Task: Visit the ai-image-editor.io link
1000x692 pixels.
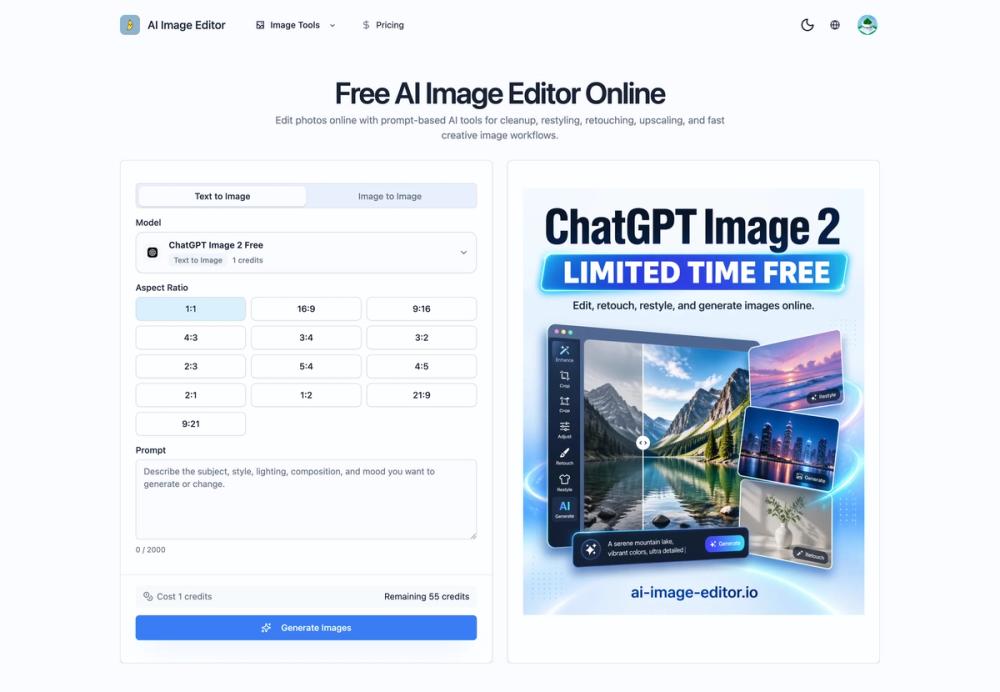Action: [x=693, y=591]
